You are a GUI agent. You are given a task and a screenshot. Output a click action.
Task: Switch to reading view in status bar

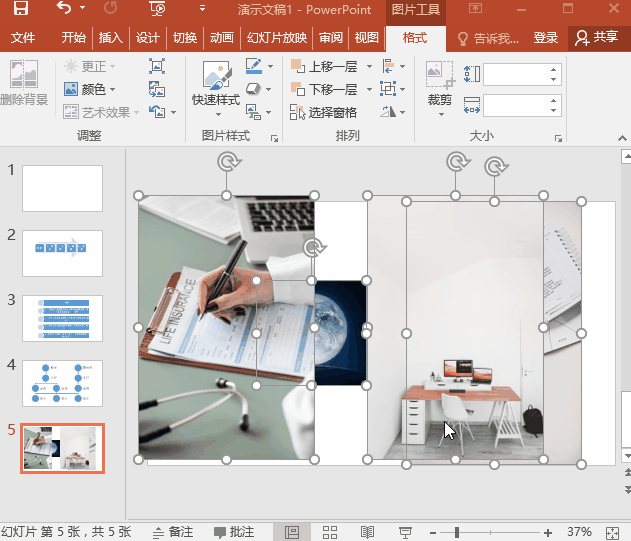[x=367, y=532]
